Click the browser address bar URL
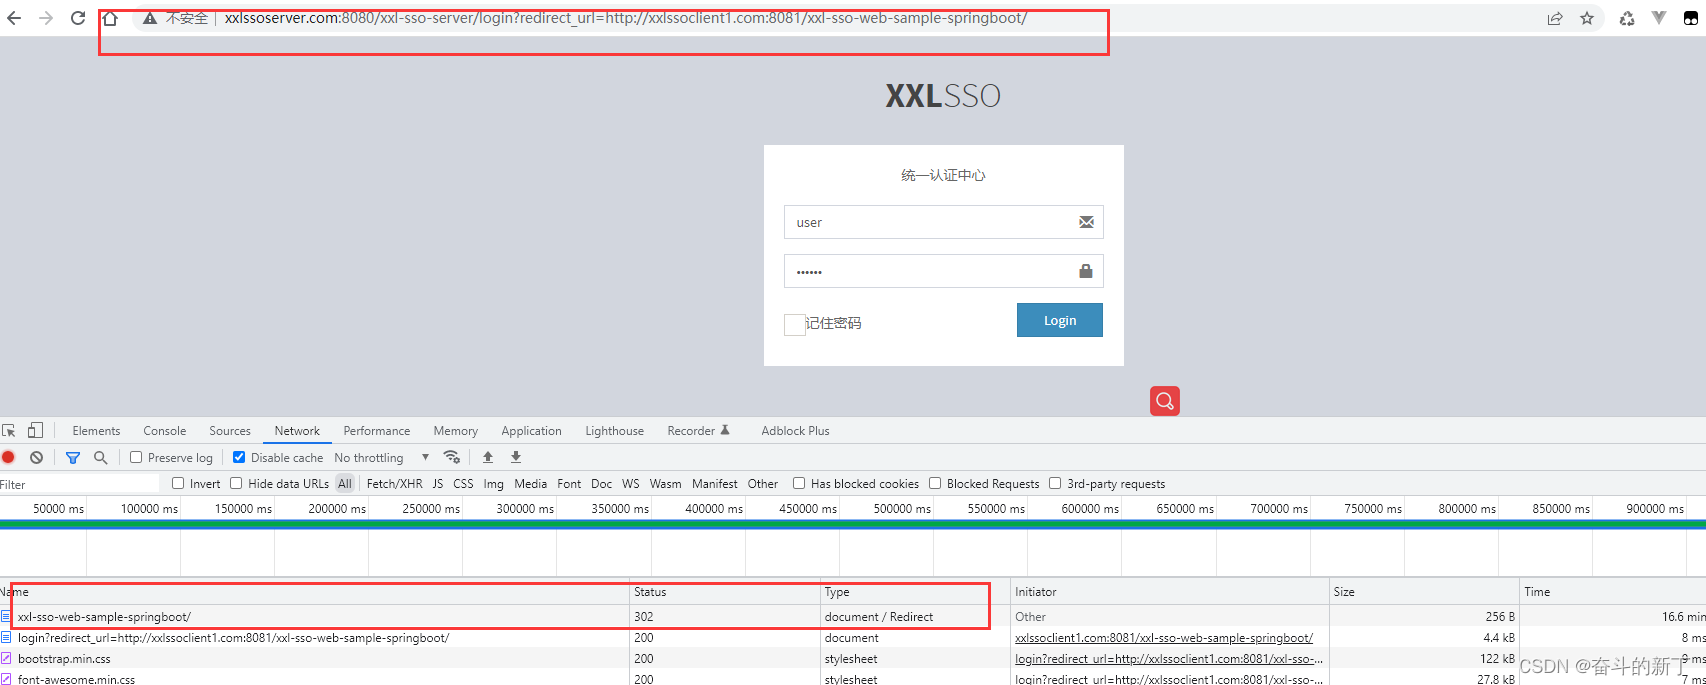This screenshot has width=1706, height=685. click(x=626, y=18)
